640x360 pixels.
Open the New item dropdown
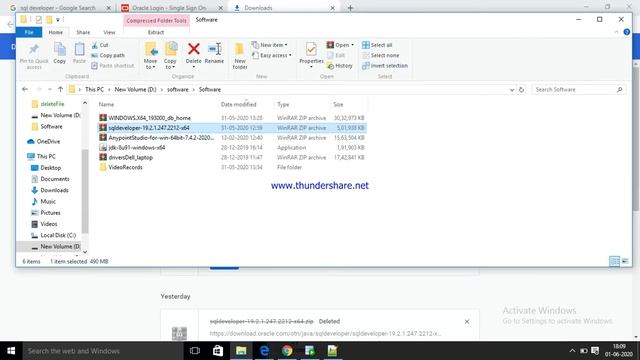point(269,45)
